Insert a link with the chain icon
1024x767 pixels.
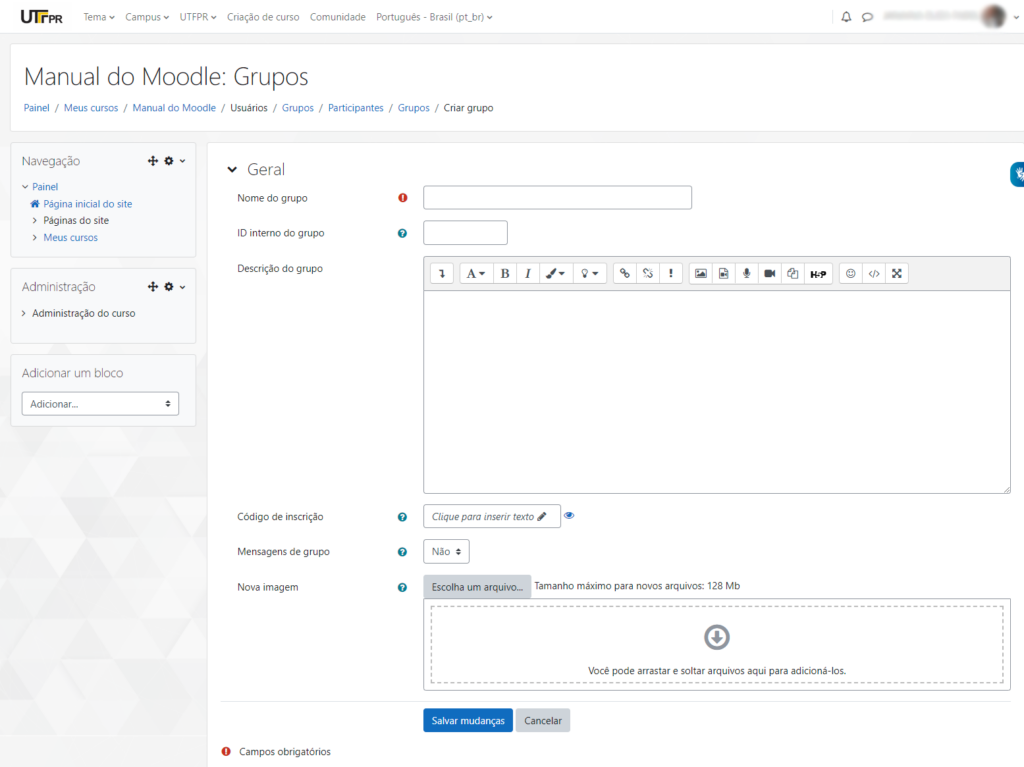[x=625, y=274]
